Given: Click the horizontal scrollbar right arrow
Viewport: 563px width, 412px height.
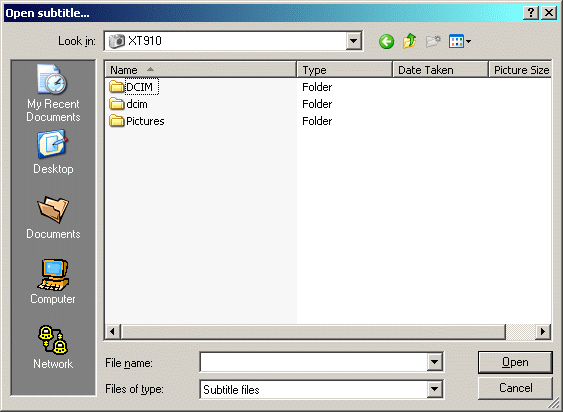Looking at the screenshot, I should click(x=543, y=331).
